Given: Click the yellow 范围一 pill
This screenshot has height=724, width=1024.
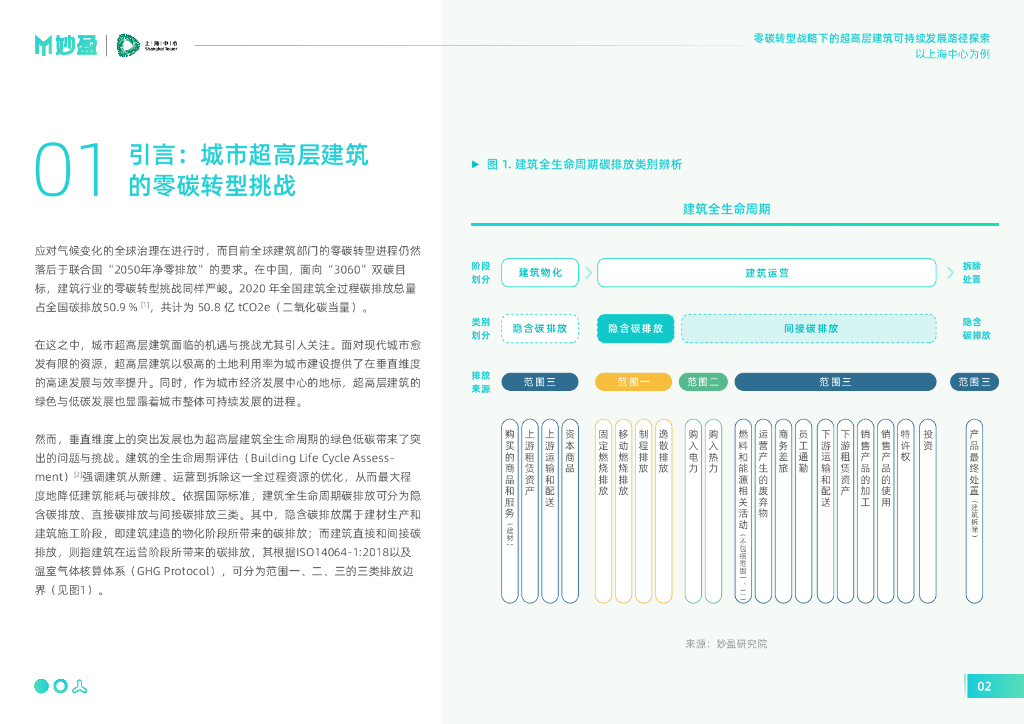Looking at the screenshot, I should [x=633, y=382].
